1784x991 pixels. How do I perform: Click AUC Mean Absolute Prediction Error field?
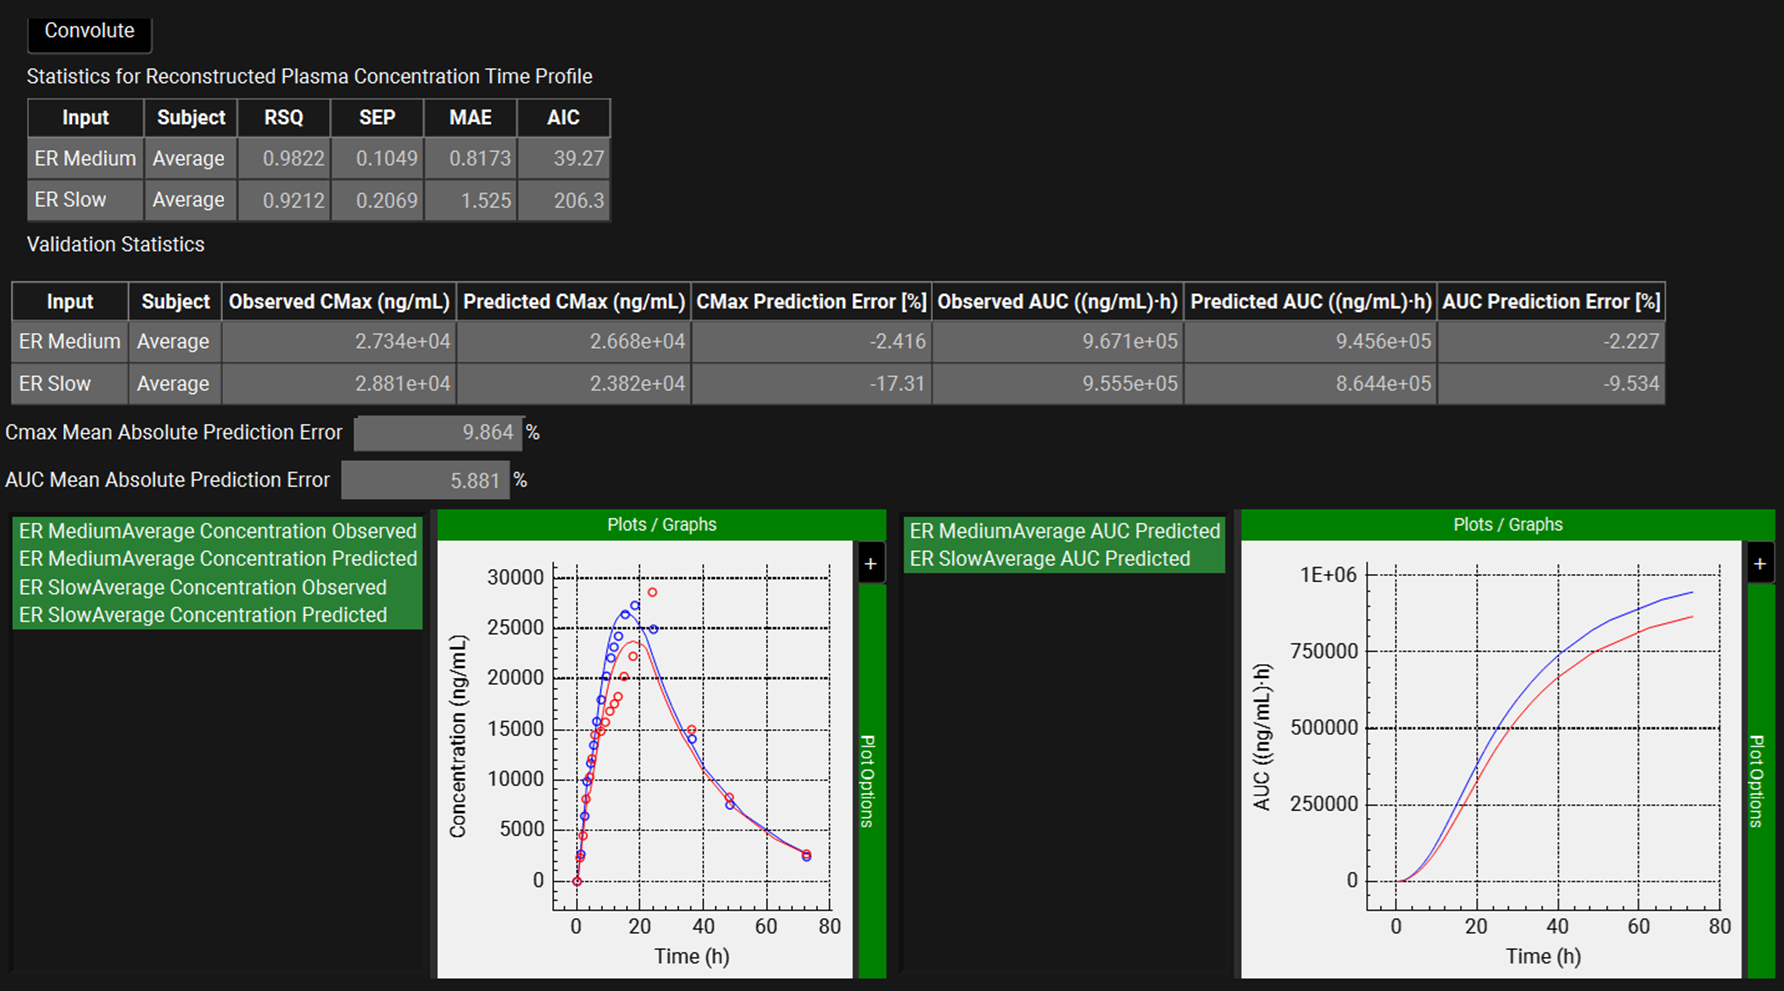[425, 481]
